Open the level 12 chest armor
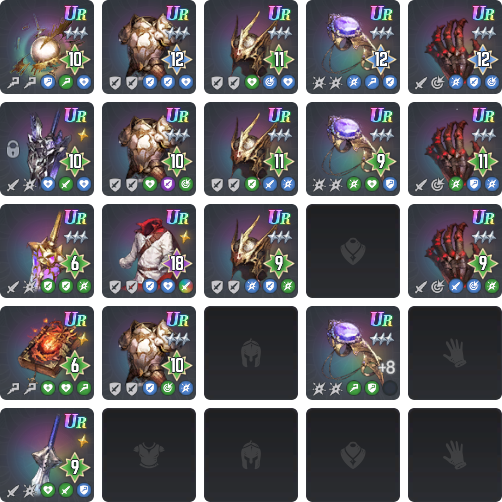 pyautogui.click(x=149, y=47)
